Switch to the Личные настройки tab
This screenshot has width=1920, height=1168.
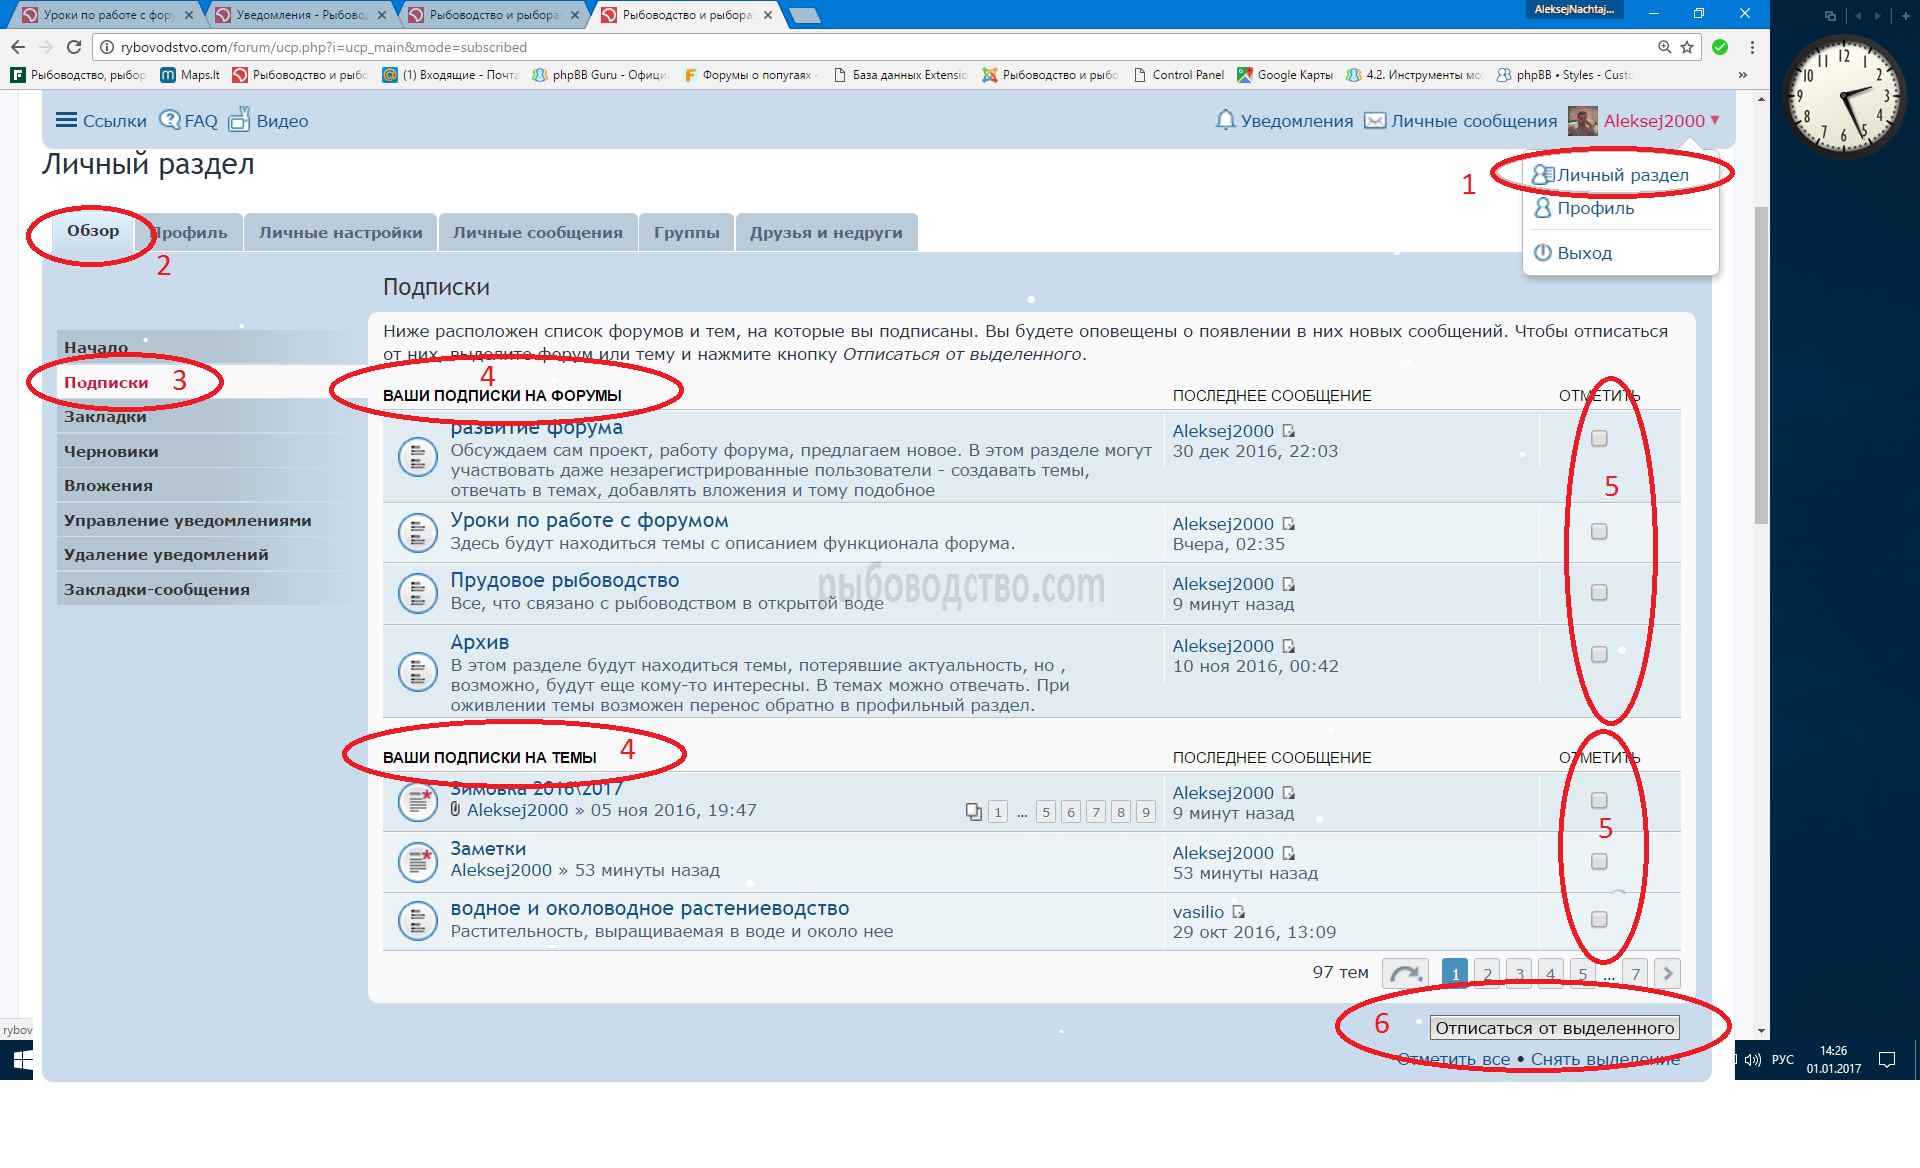tap(340, 232)
